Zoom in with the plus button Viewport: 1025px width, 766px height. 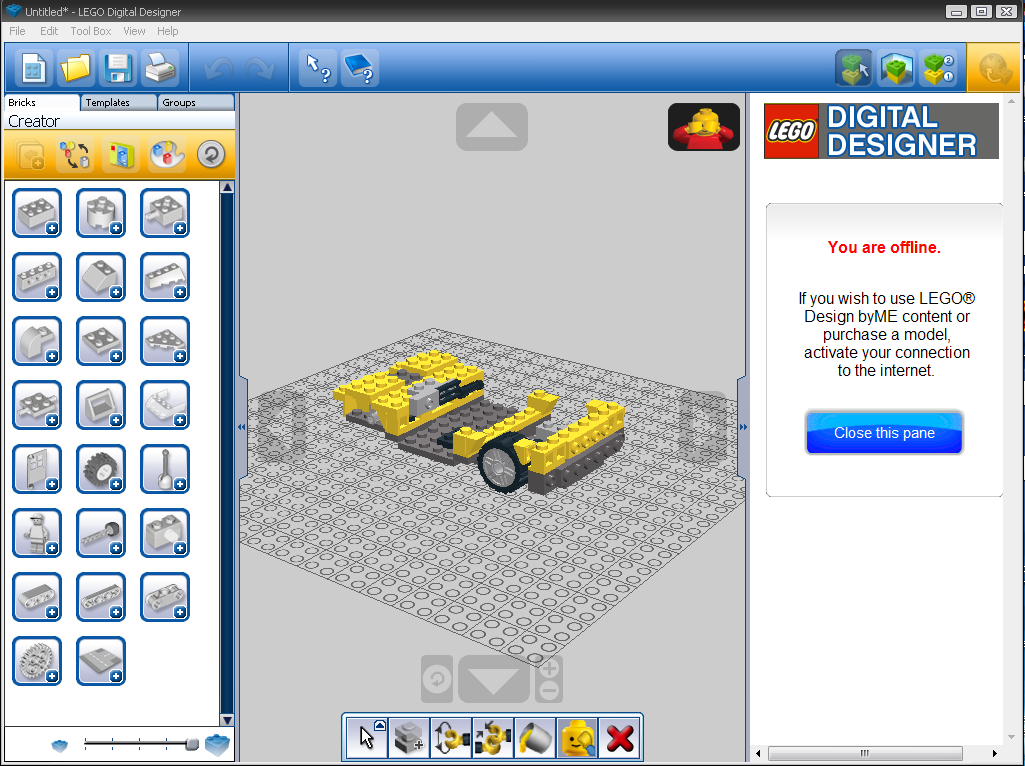549,668
